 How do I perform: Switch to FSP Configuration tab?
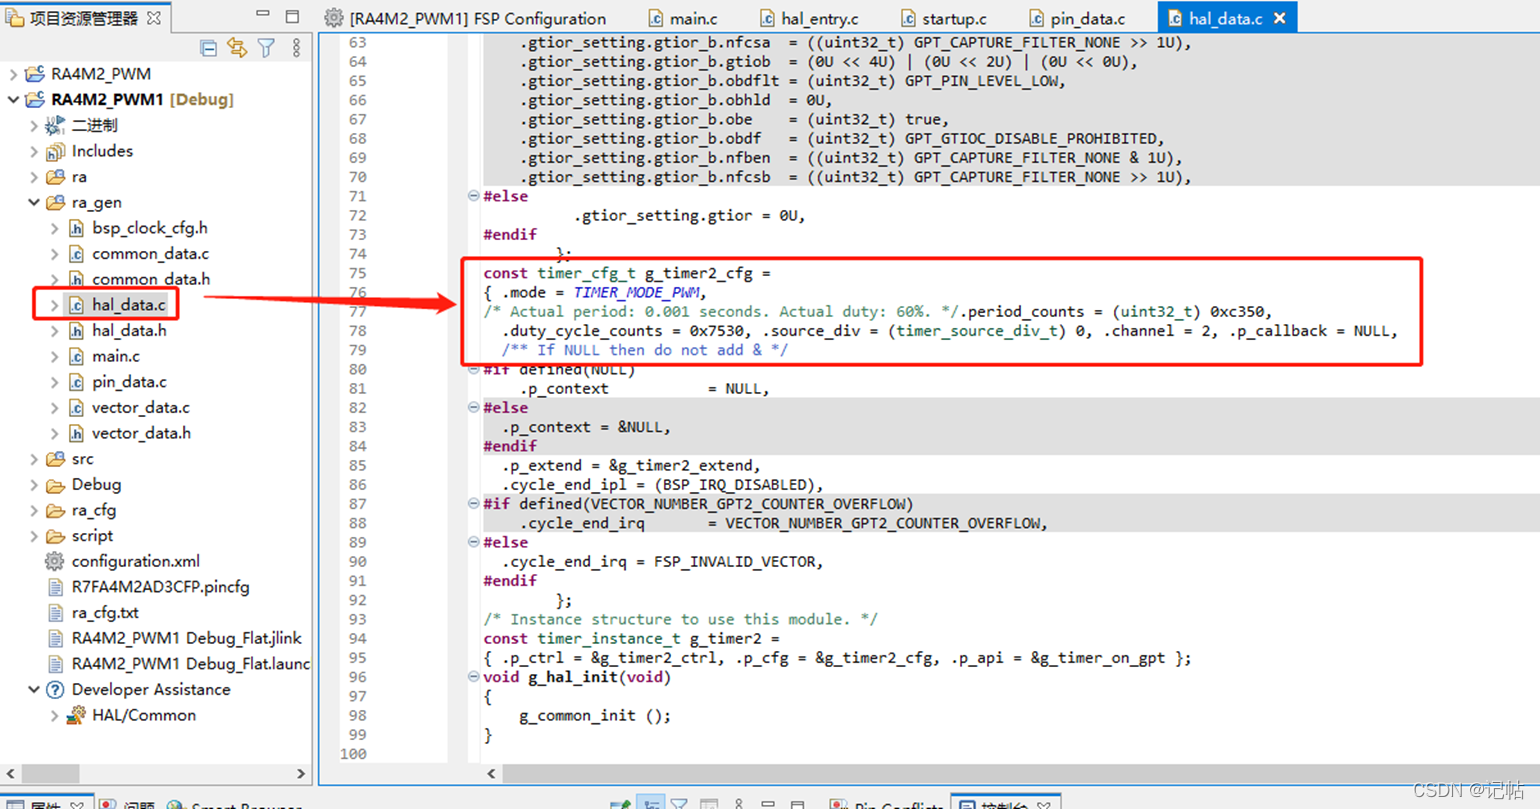[x=466, y=18]
